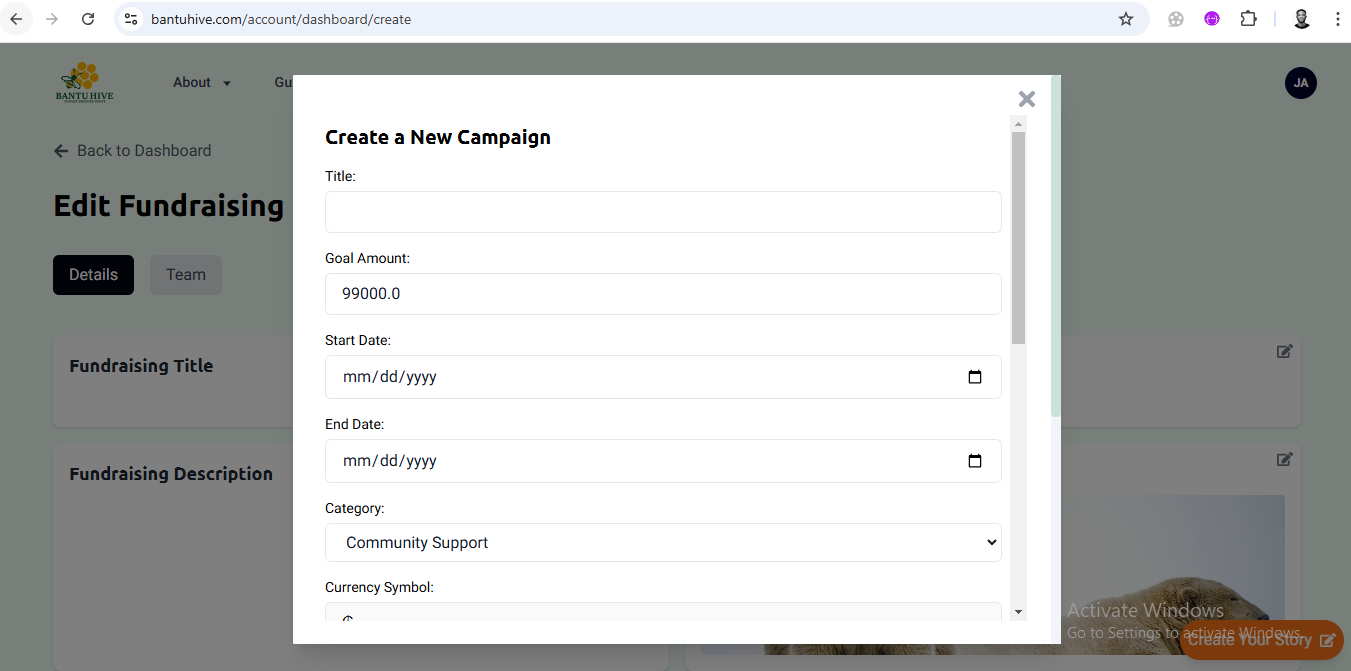Click the edit icon beside Fundraising Title
1351x671 pixels.
tap(1284, 351)
